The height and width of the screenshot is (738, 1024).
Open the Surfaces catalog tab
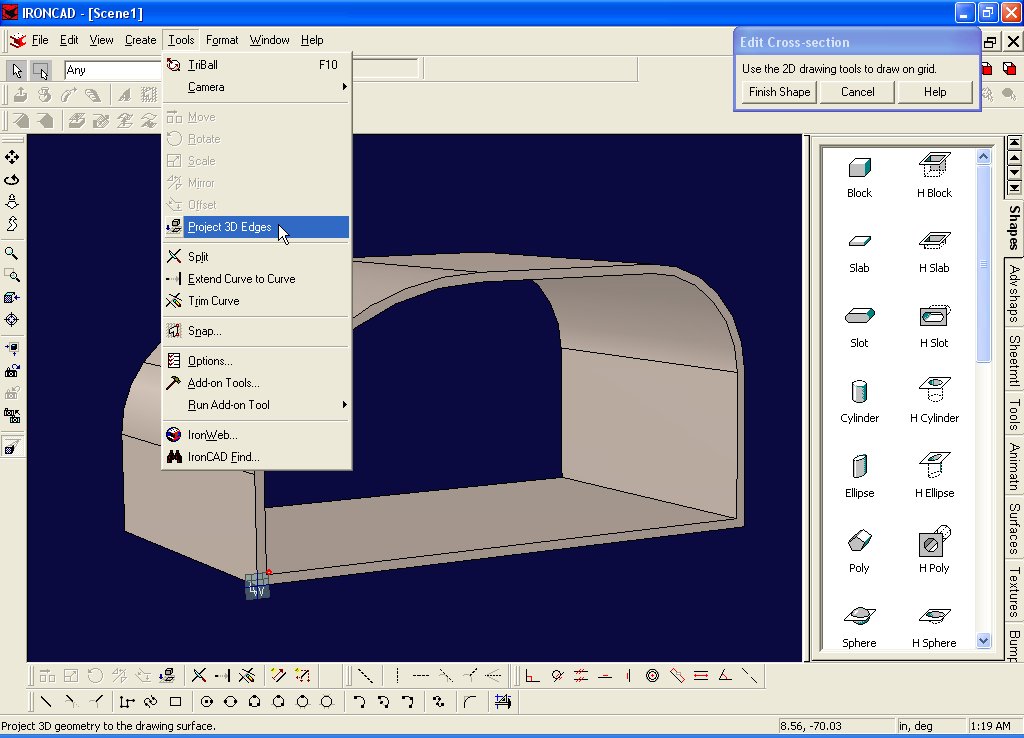[1014, 528]
